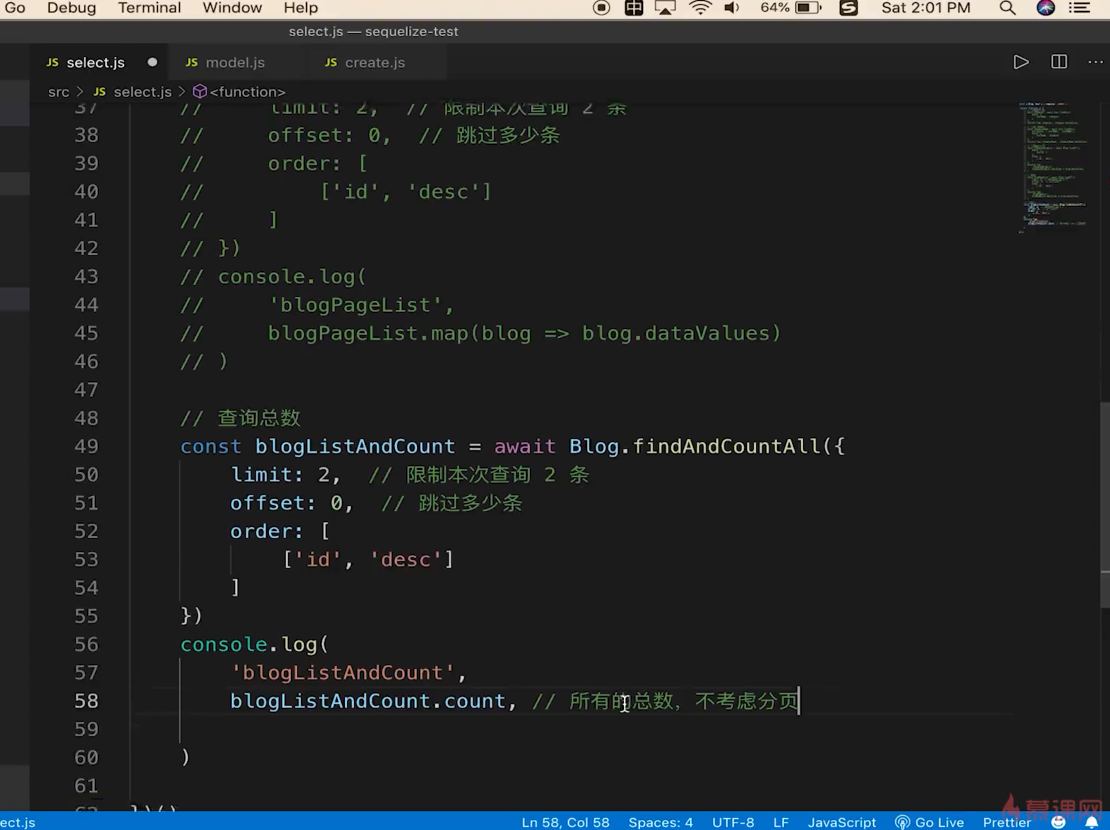Click the AirPlay display icon
Screen dimensions: 1110x830
coord(665,8)
